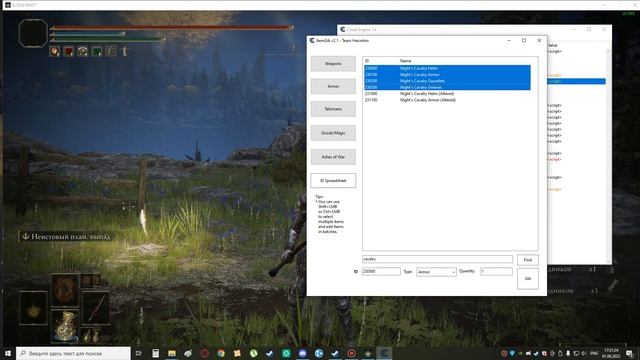Open the Armor category in ItemGib
Screen dimensions: 640x360
tap(333, 86)
